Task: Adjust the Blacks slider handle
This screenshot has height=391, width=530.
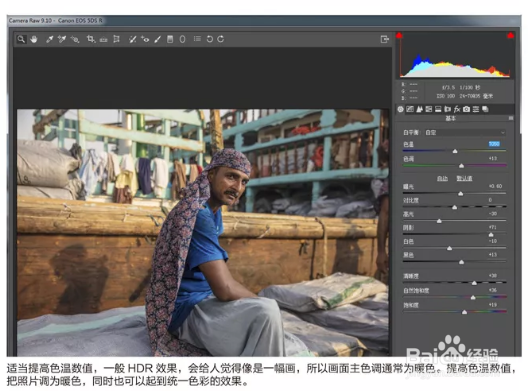Action: (461, 262)
